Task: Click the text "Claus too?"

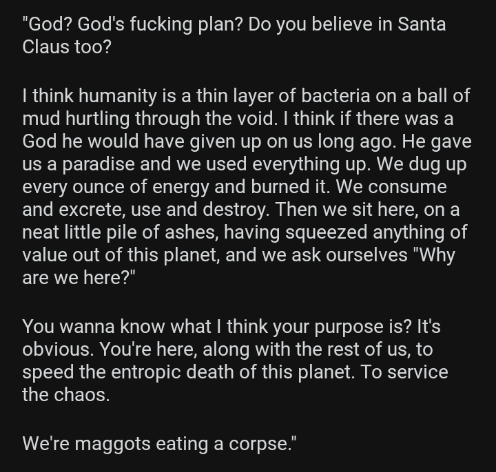Action: pos(67,47)
